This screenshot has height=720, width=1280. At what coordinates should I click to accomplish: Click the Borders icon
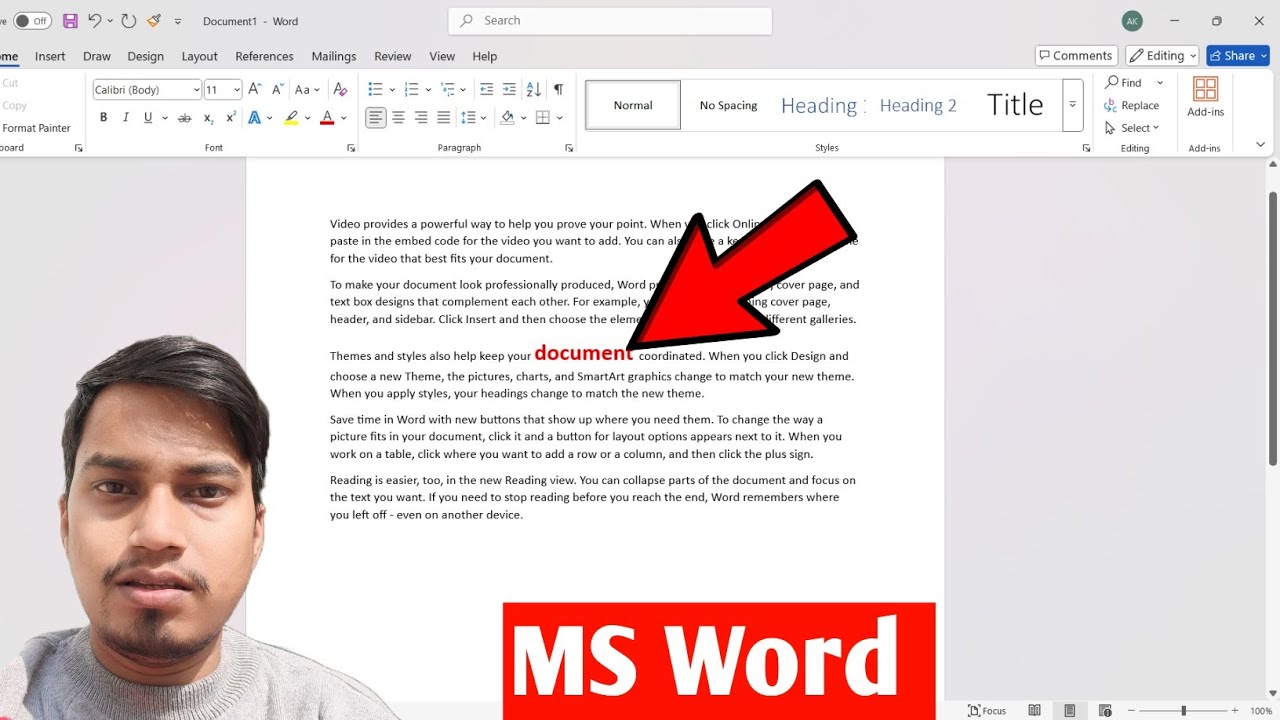click(542, 118)
